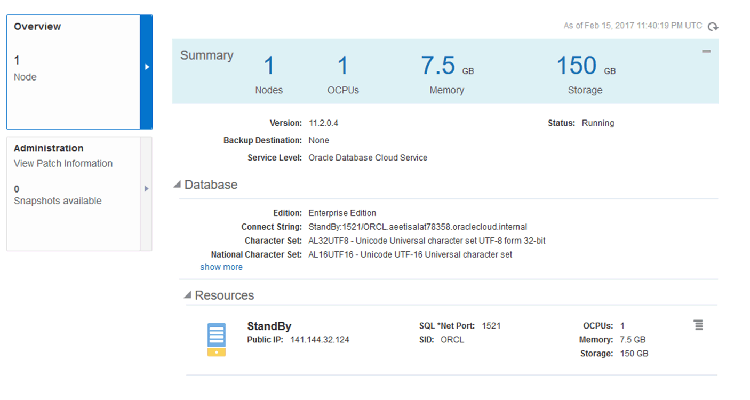750x400 pixels.
Task: Click the refresh icon beside the timestamp
Action: coord(713,26)
